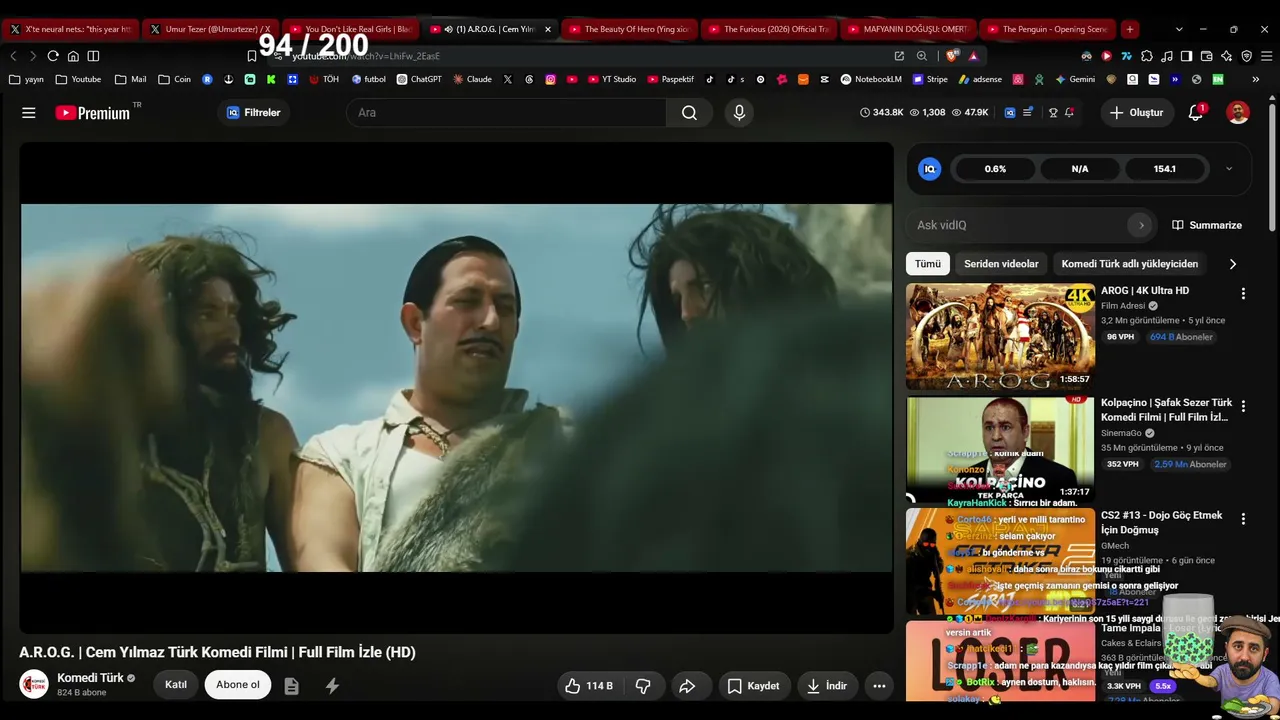The width and height of the screenshot is (1280, 720).
Task: Open options for CS2 #13 video
Action: (1243, 519)
